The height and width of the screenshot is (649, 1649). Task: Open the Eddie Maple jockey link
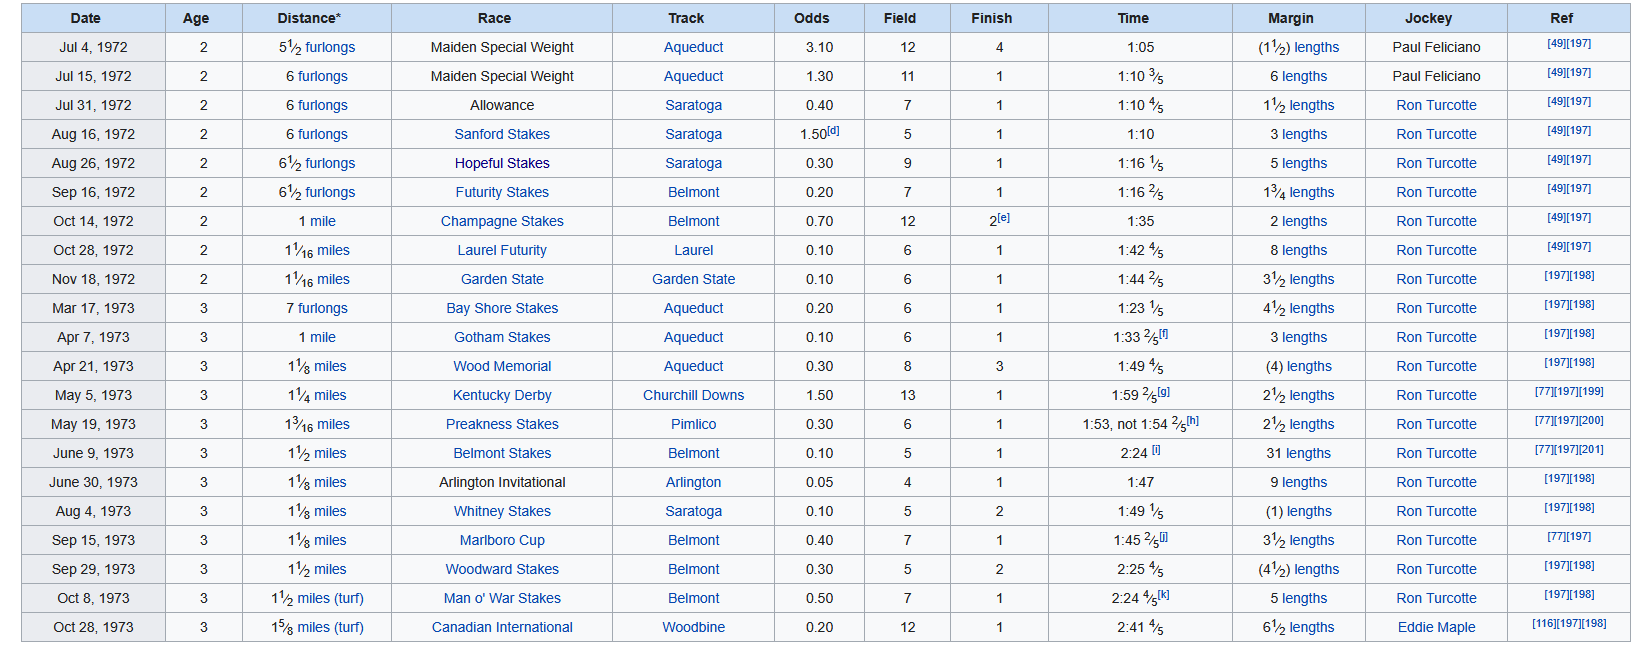[x=1436, y=627]
